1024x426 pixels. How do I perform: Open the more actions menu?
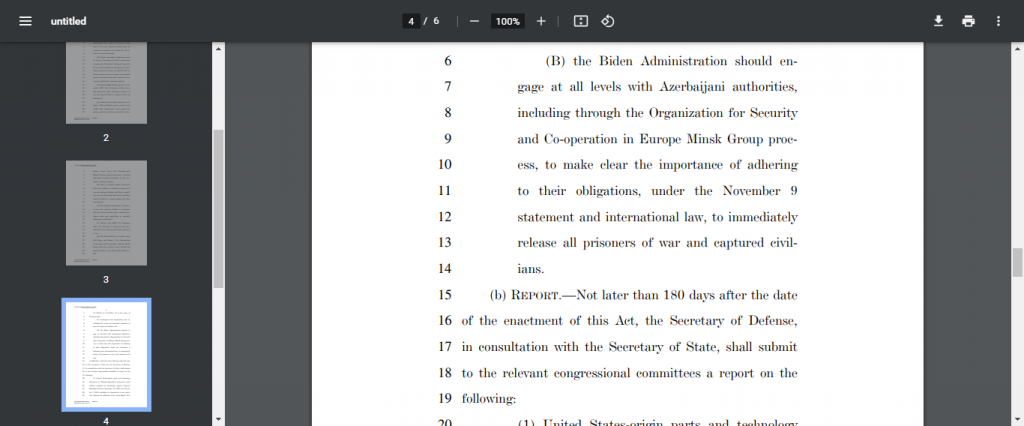coord(998,21)
